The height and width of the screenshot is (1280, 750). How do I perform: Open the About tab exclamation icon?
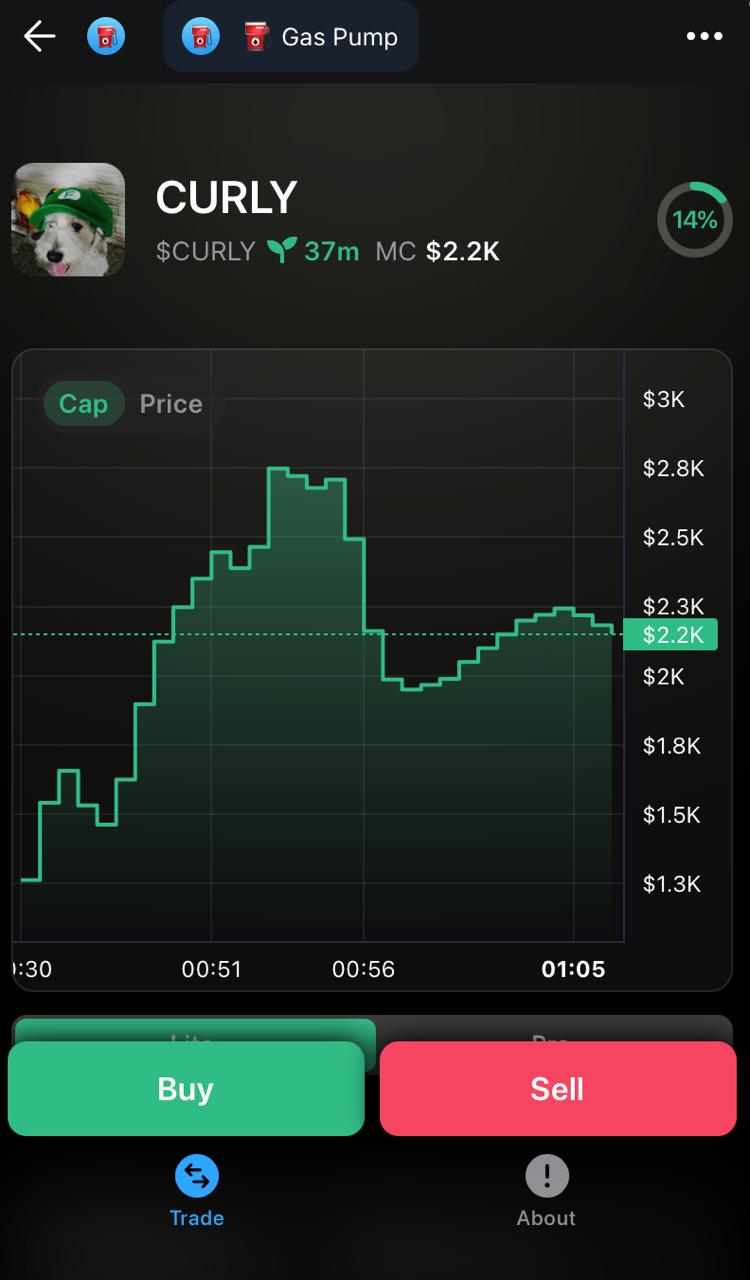(547, 1178)
